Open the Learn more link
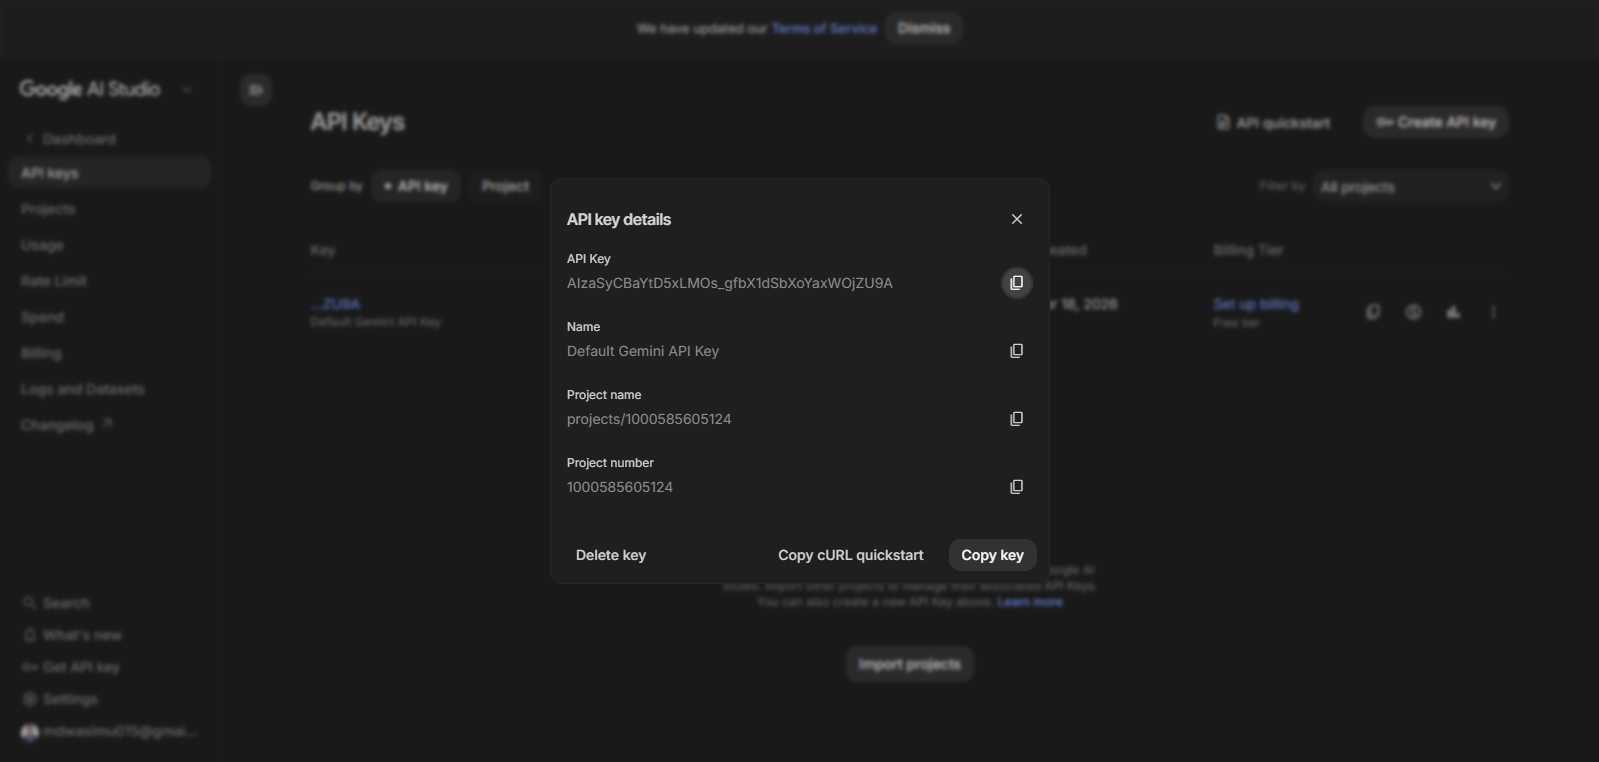Image resolution: width=1599 pixels, height=762 pixels. point(1030,602)
